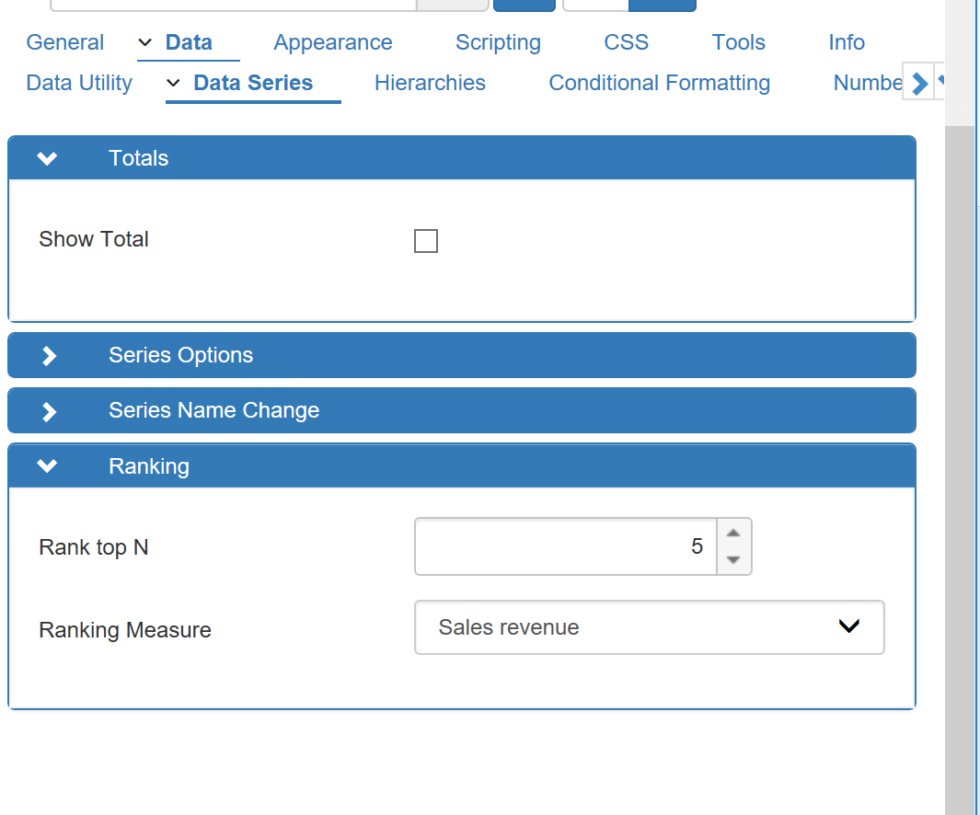Click the overflow arrow to reveal hidden tabs
Screen dimensions: 980x815
coord(920,82)
